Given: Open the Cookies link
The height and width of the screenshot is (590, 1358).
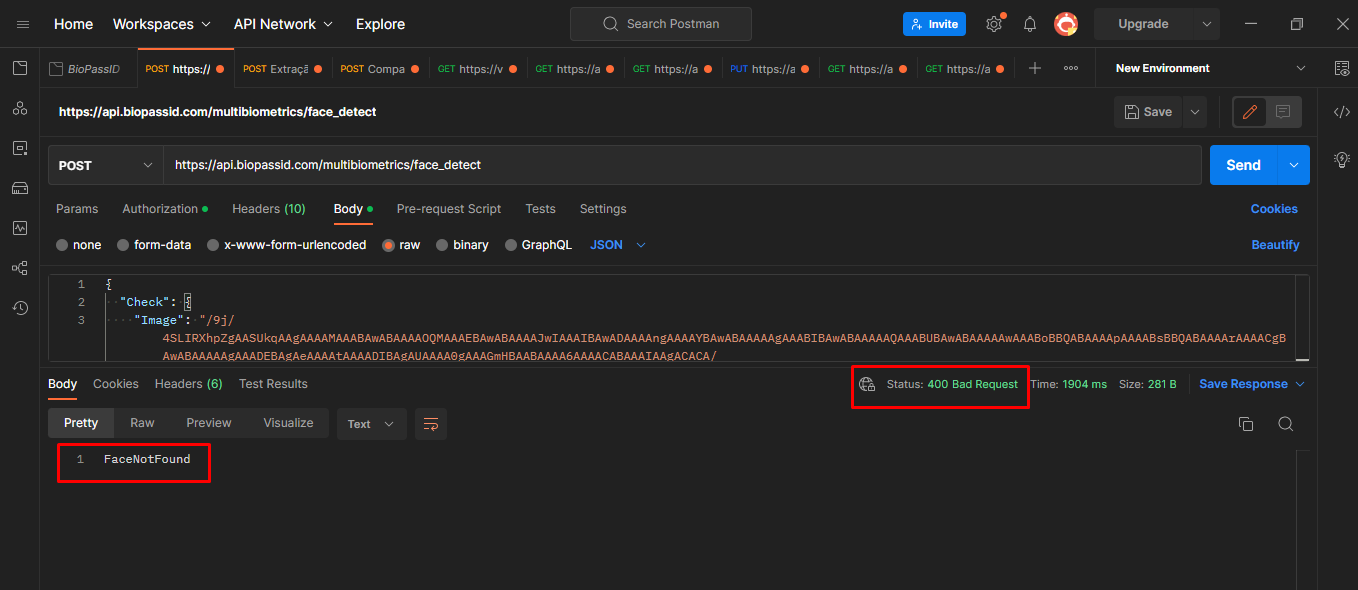Looking at the screenshot, I should click(x=1274, y=209).
